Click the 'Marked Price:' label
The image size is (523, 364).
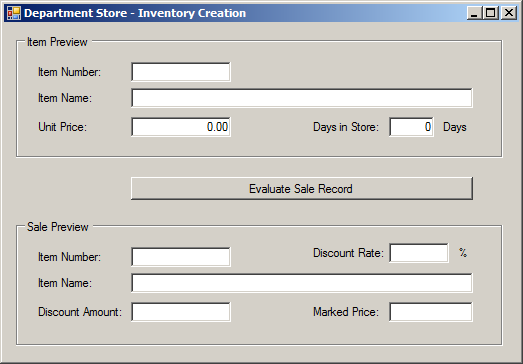346,312
